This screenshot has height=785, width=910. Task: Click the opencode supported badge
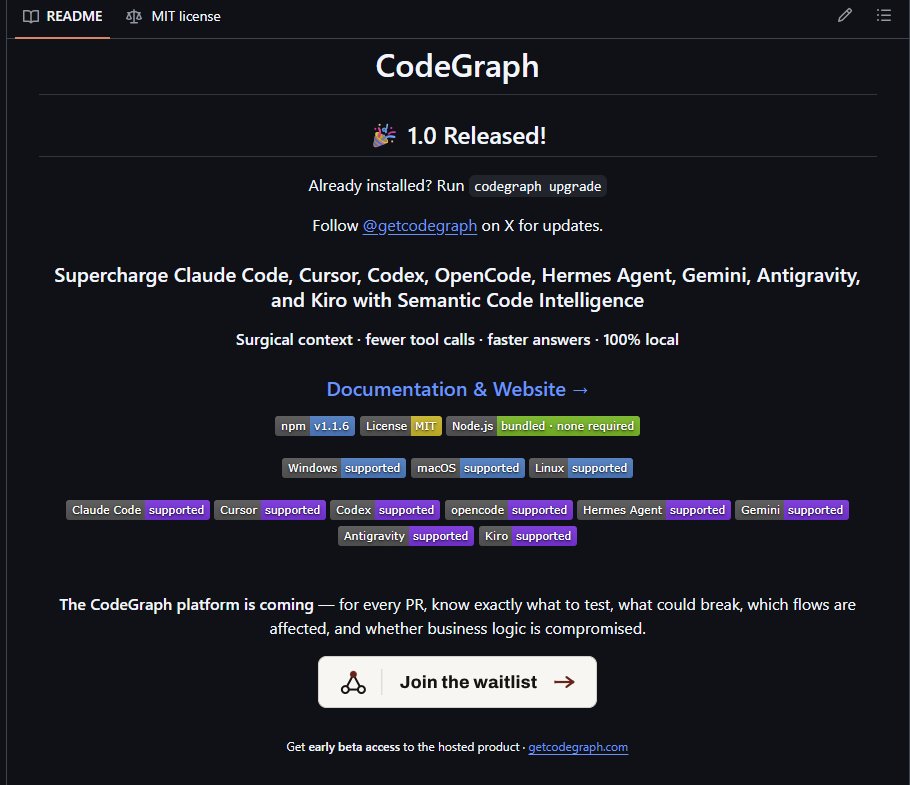[508, 510]
